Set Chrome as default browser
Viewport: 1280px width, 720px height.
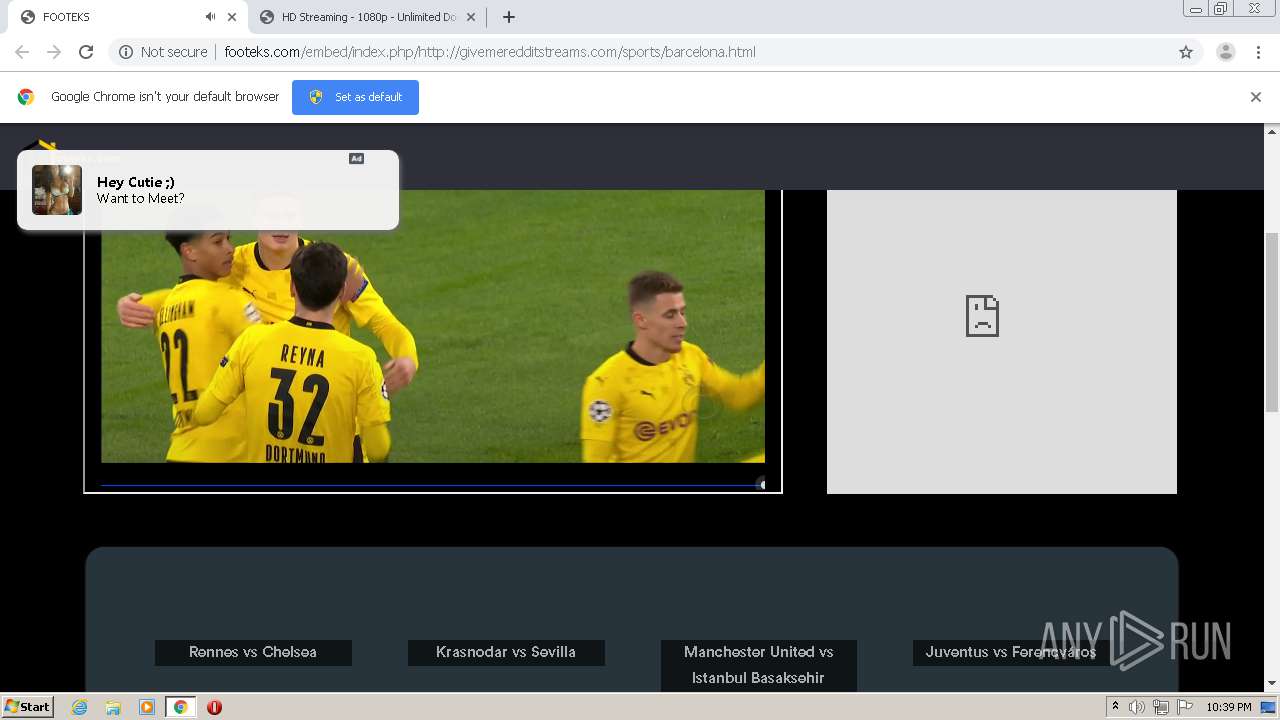(x=355, y=97)
